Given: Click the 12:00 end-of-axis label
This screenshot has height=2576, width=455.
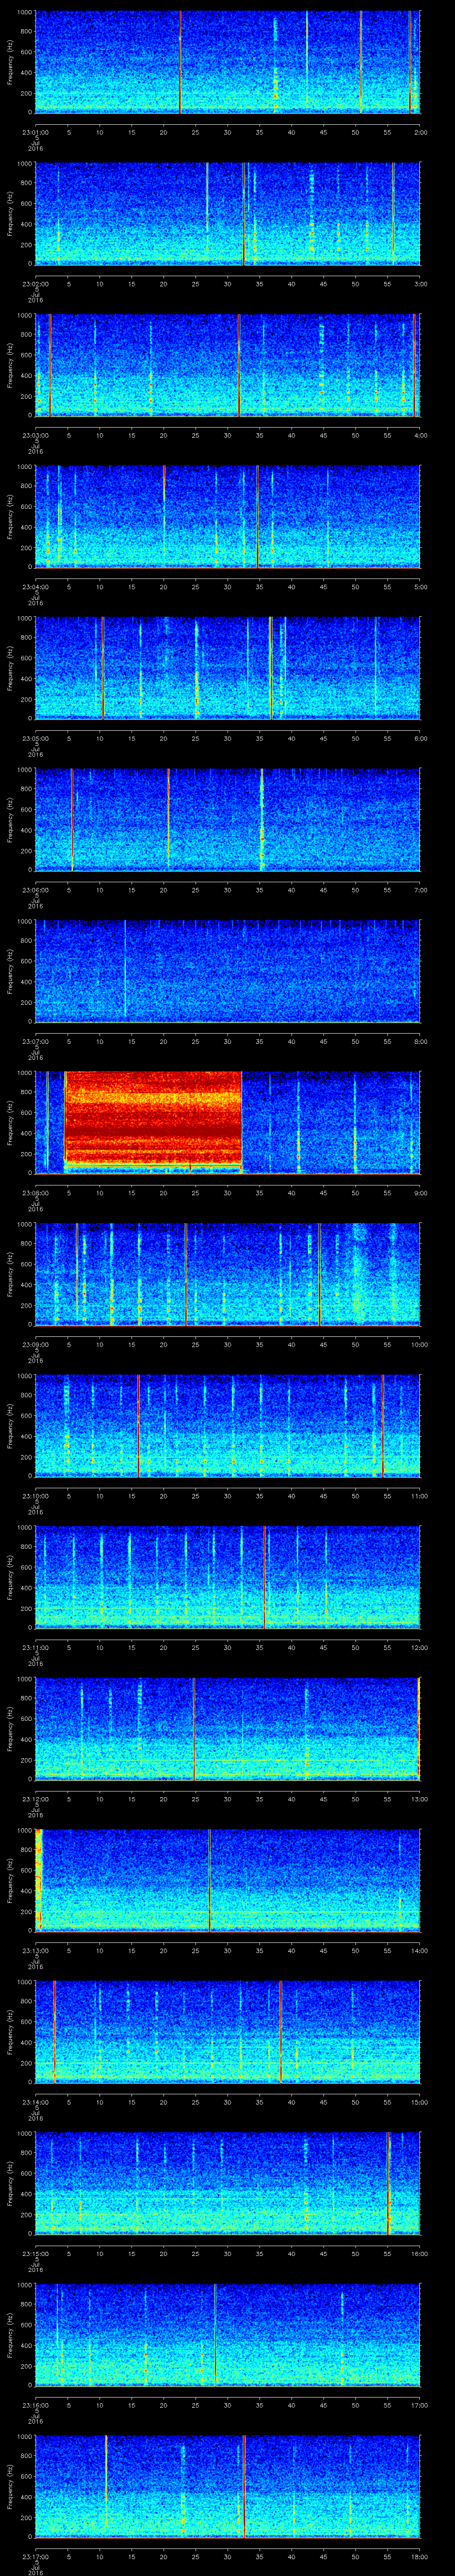Looking at the screenshot, I should [419, 1647].
